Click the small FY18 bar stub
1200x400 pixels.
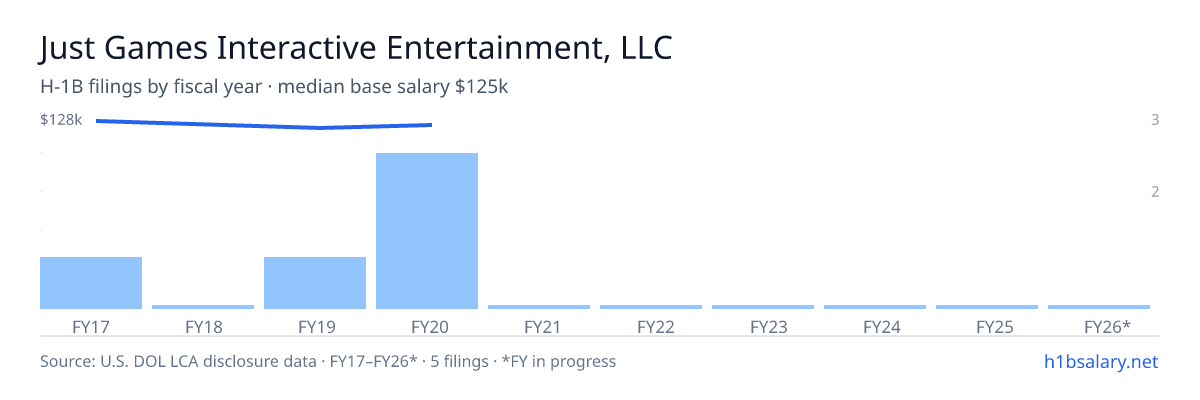[x=203, y=307]
